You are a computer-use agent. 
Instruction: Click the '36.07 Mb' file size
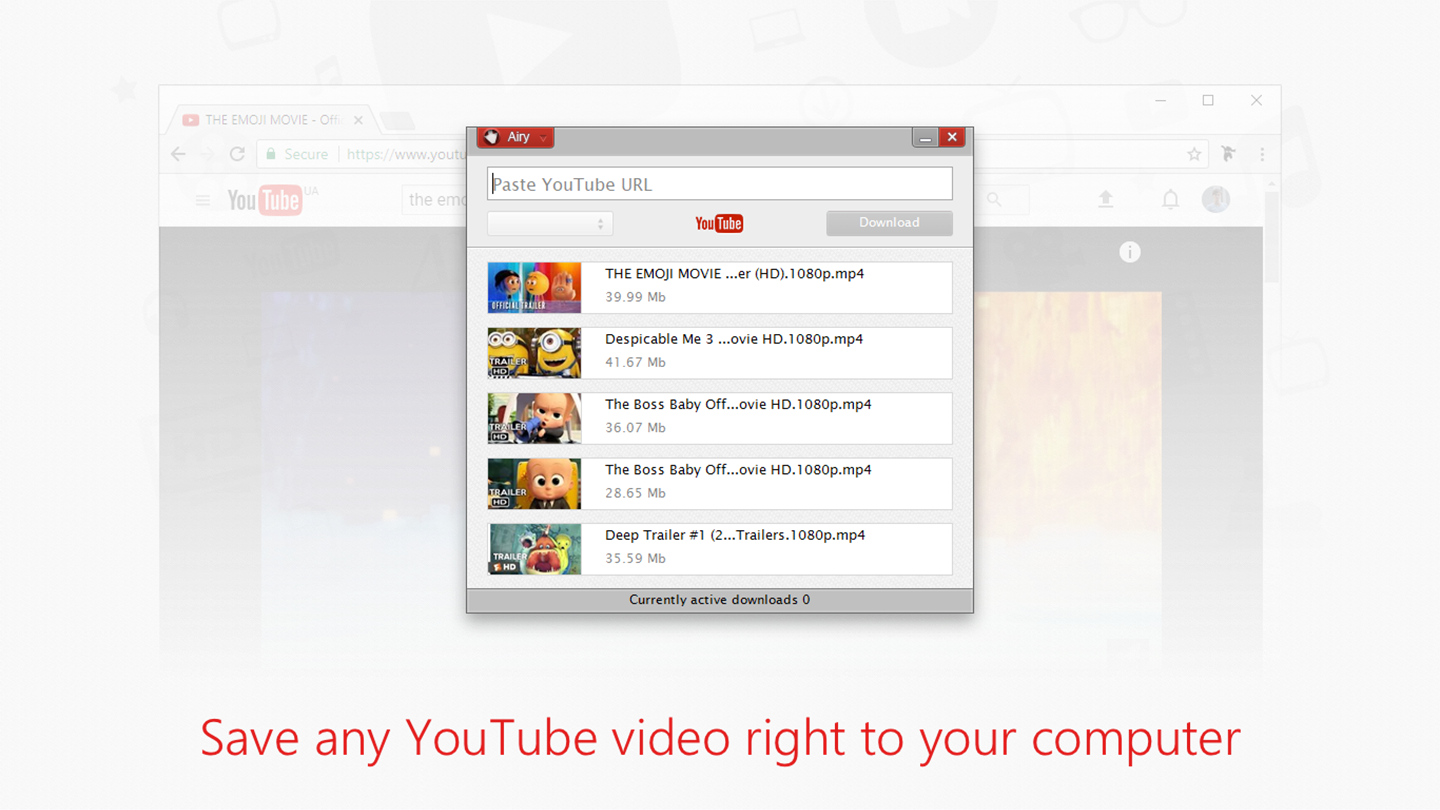[x=635, y=427]
